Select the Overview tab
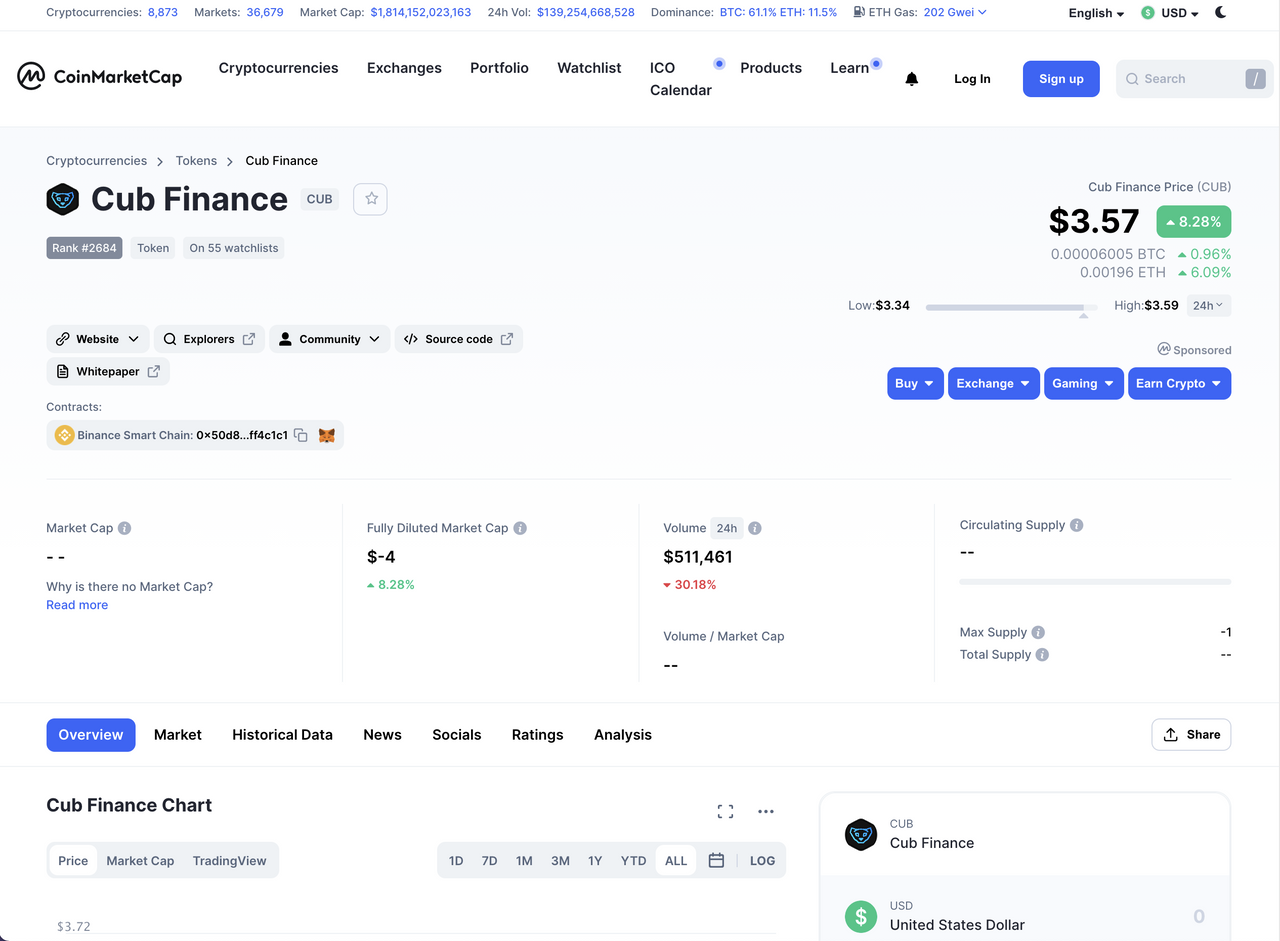The height and width of the screenshot is (941, 1280). point(91,734)
